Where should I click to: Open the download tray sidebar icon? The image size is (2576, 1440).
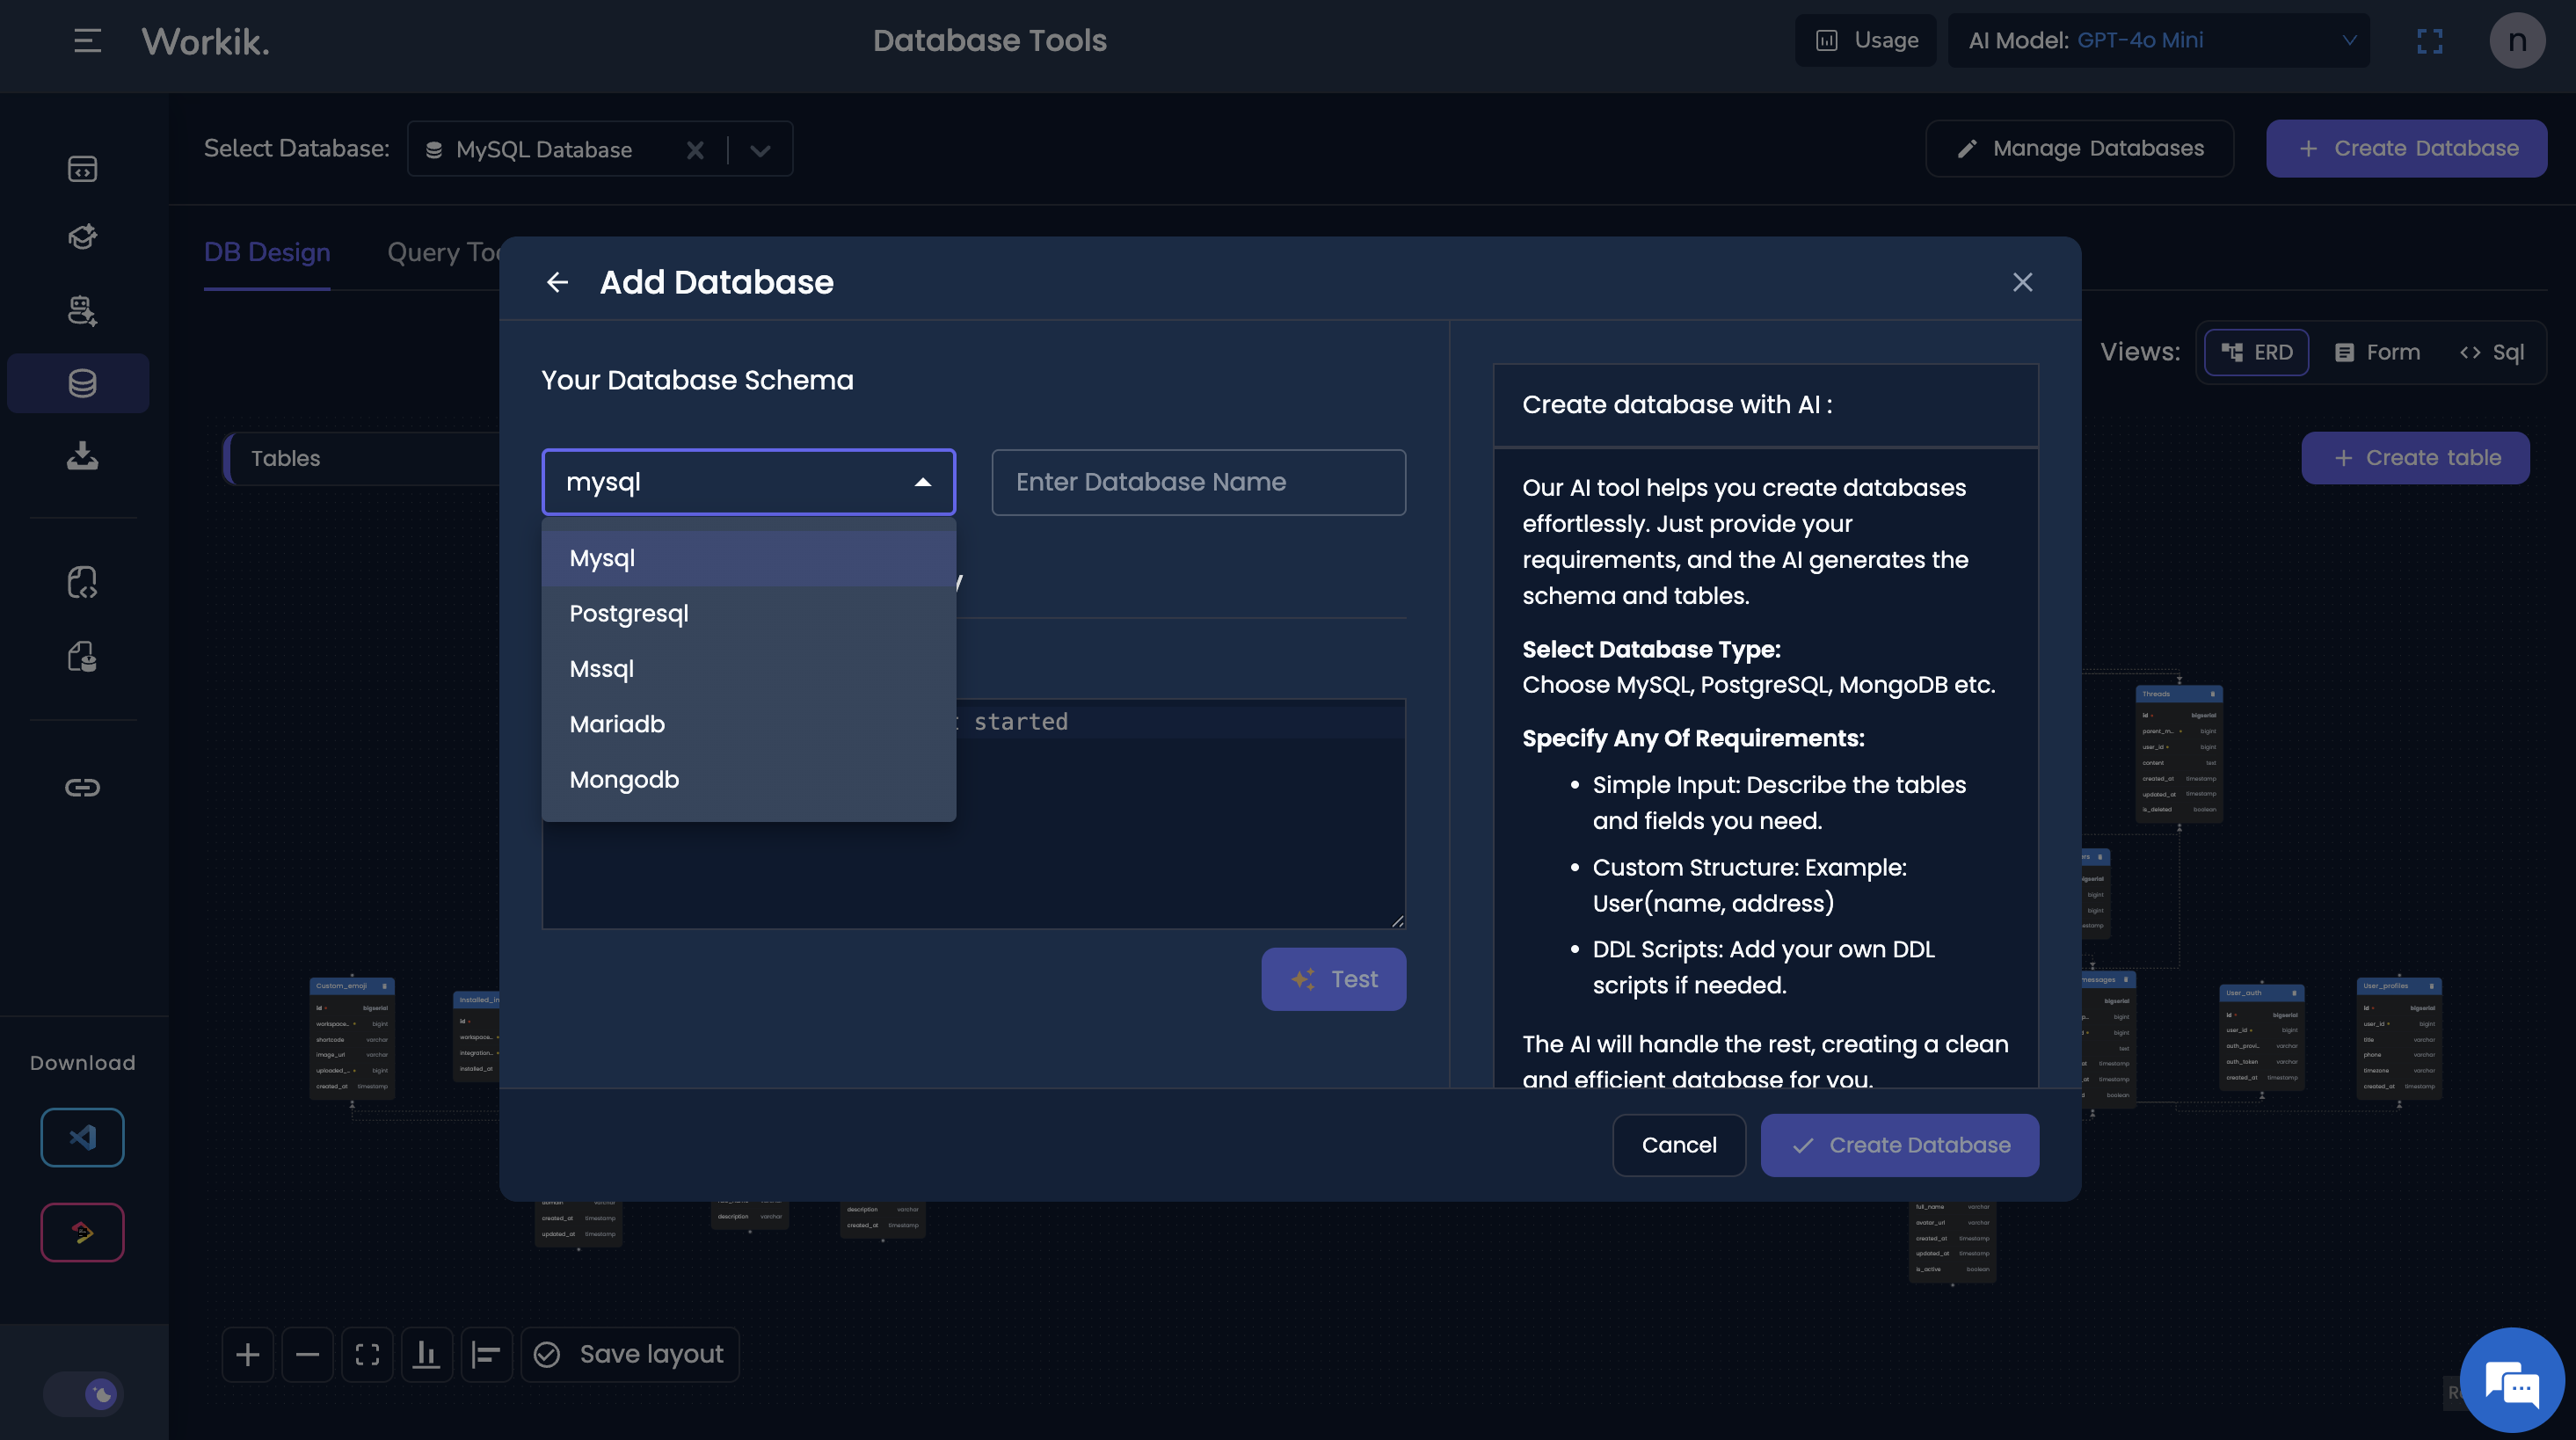82,456
